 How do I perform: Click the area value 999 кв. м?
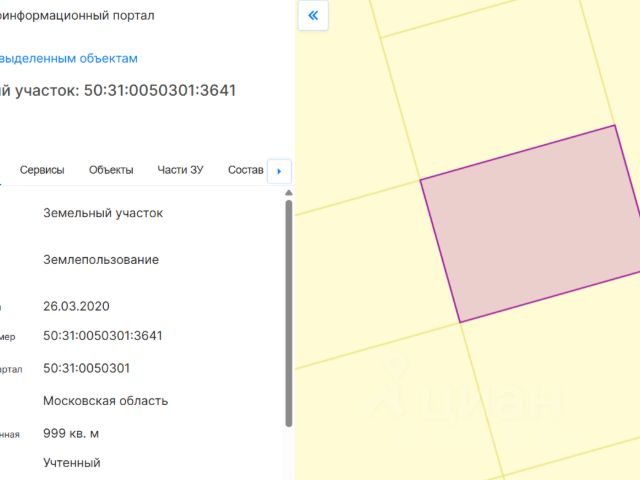click(71, 433)
